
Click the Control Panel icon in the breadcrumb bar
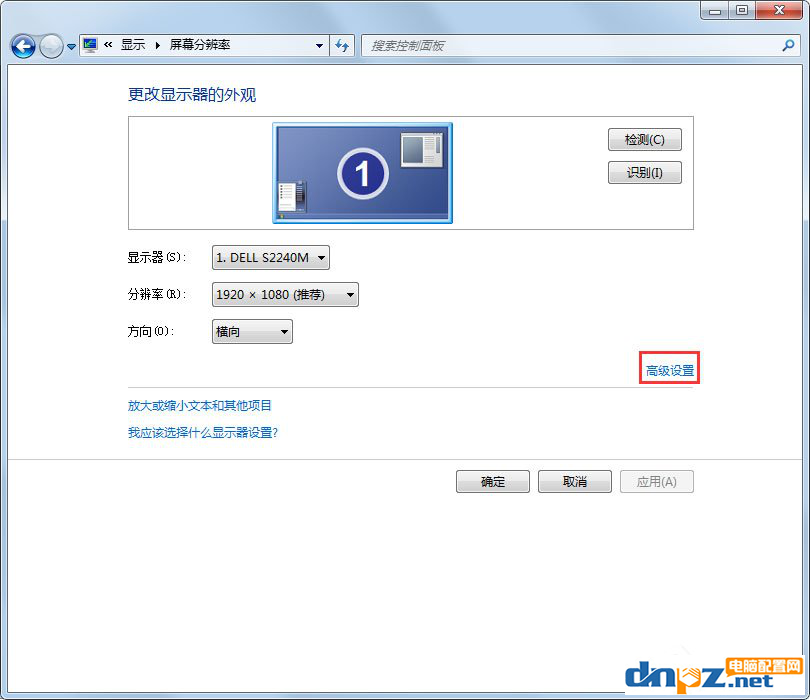(x=88, y=46)
